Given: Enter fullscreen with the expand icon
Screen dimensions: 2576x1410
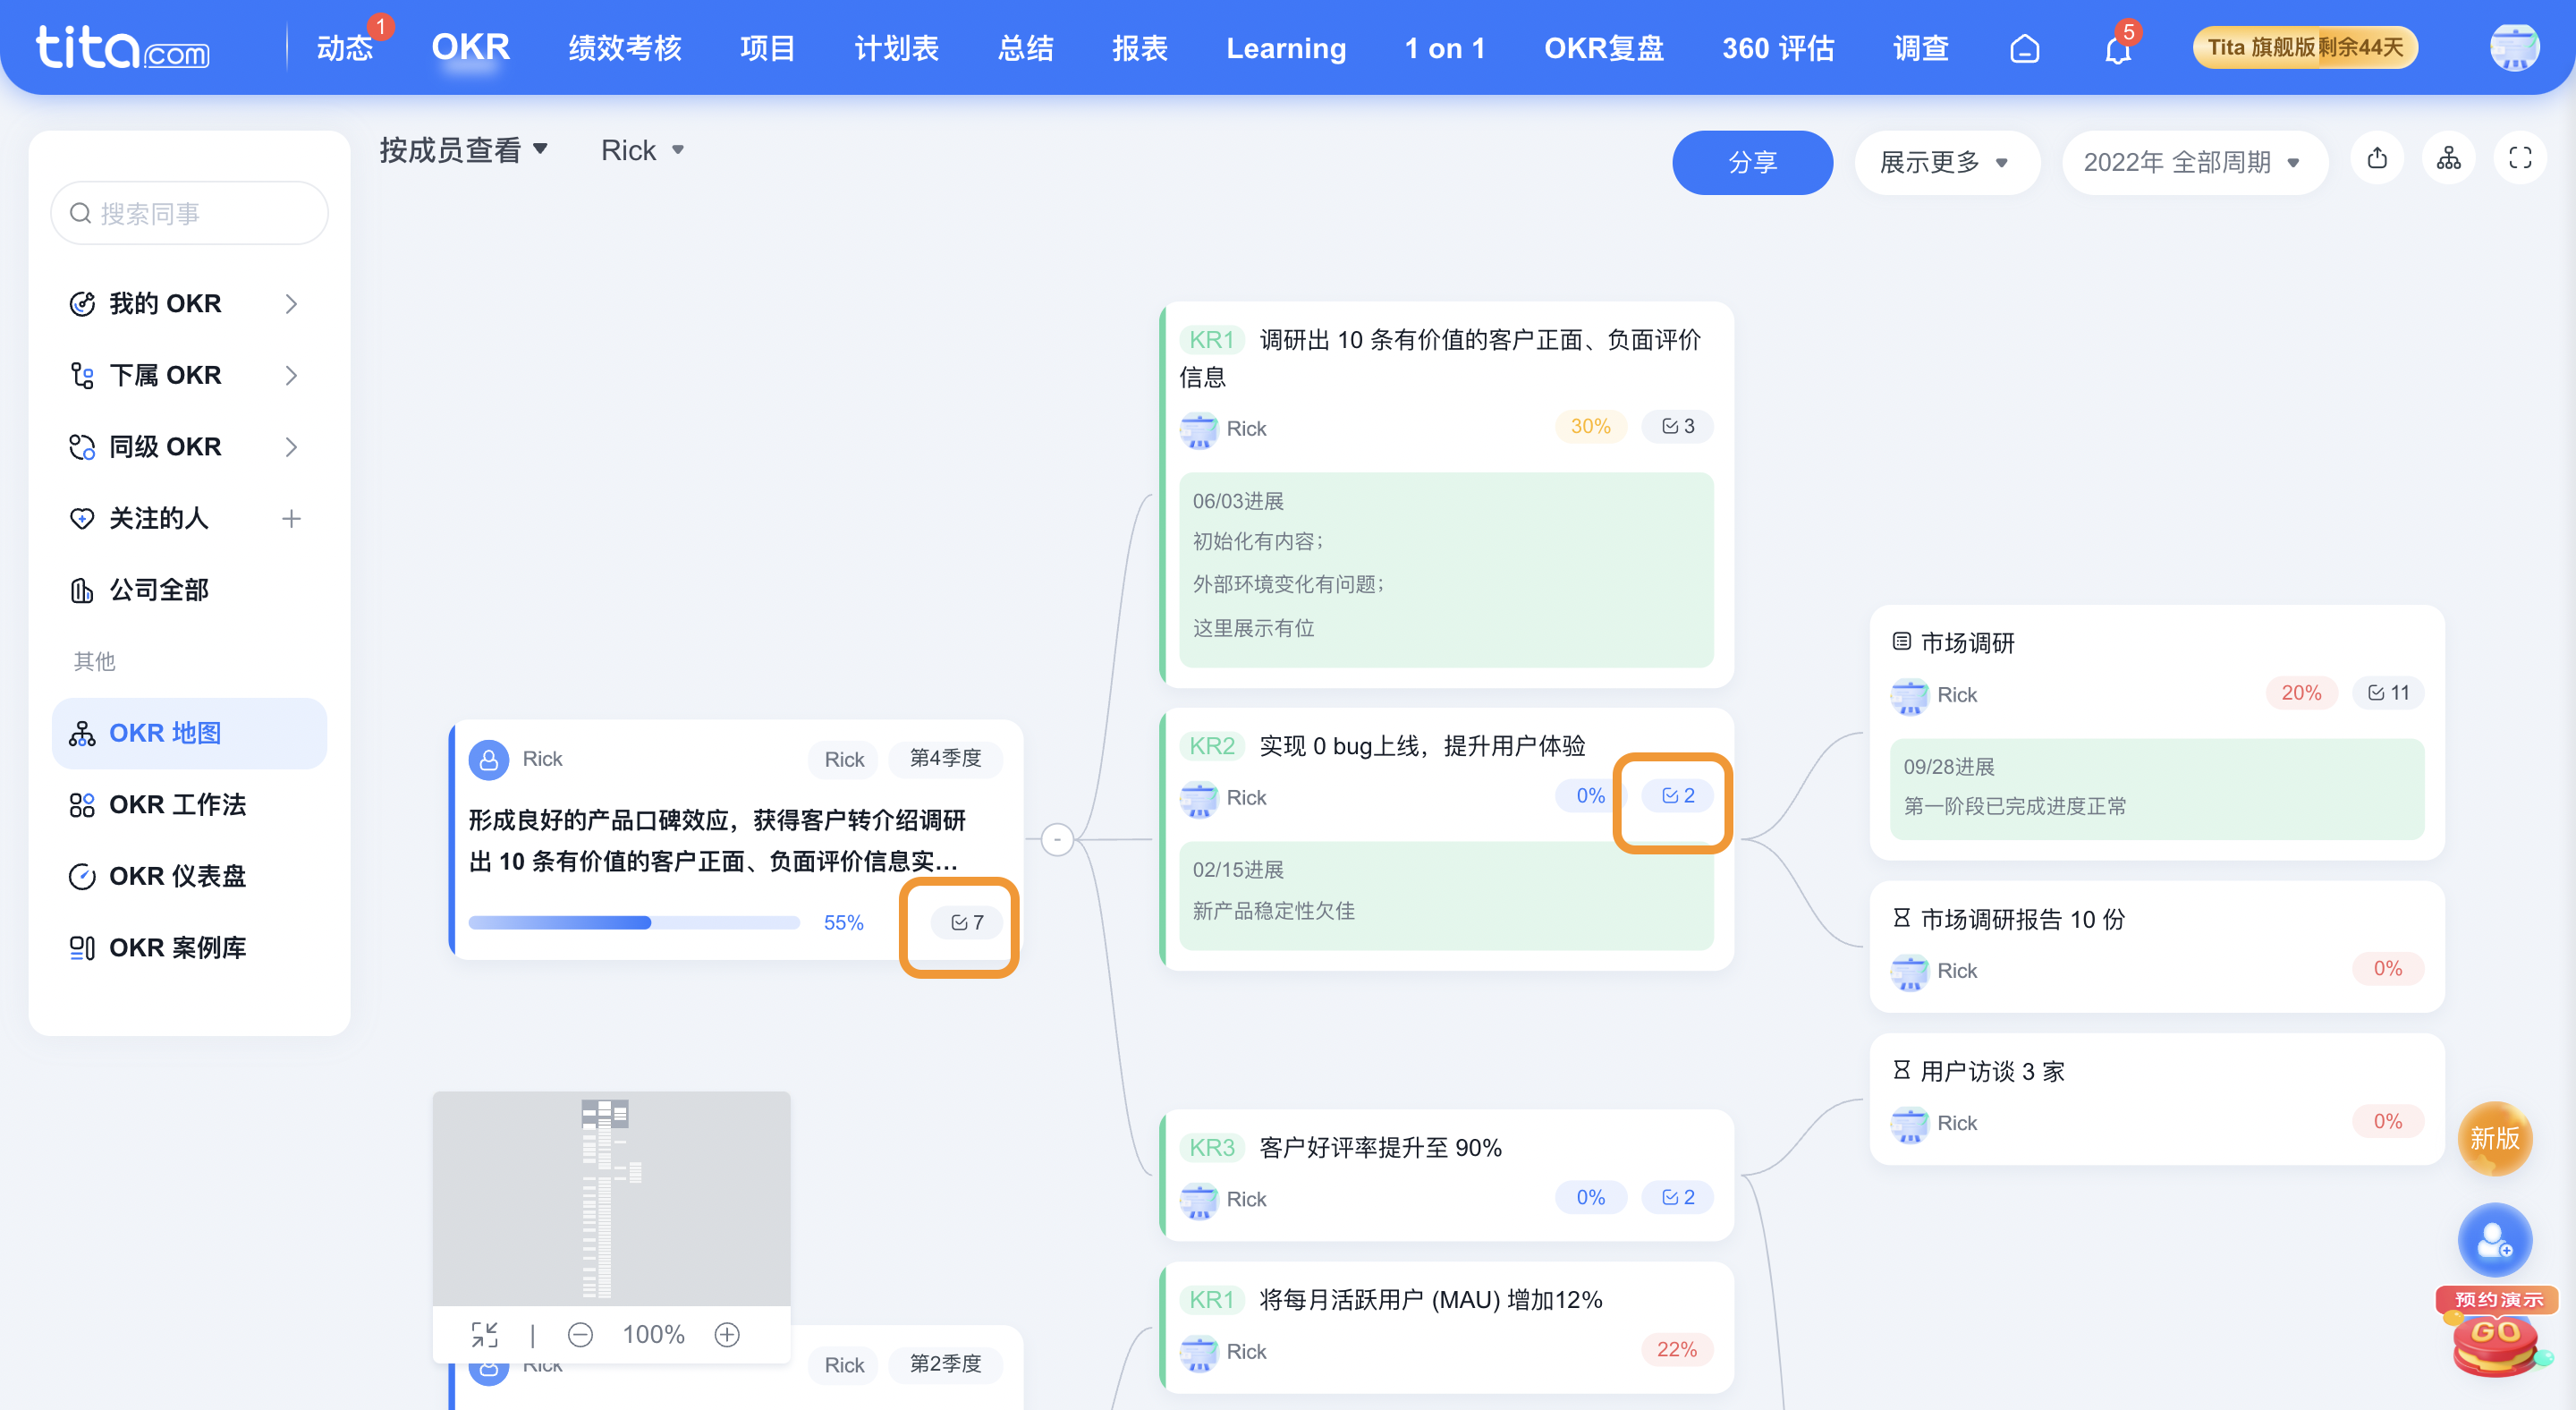Looking at the screenshot, I should [x=2520, y=158].
